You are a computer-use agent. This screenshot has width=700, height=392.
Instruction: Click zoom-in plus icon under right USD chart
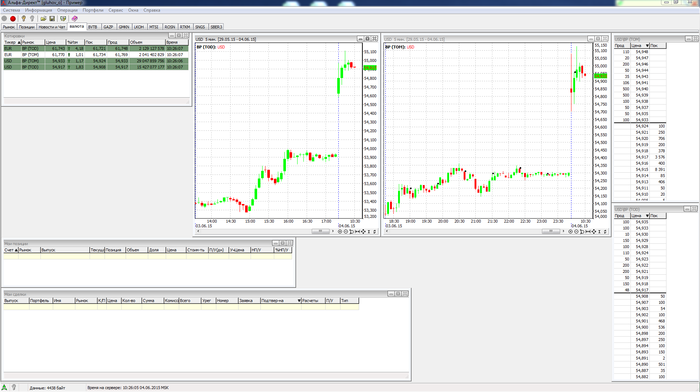(570, 232)
